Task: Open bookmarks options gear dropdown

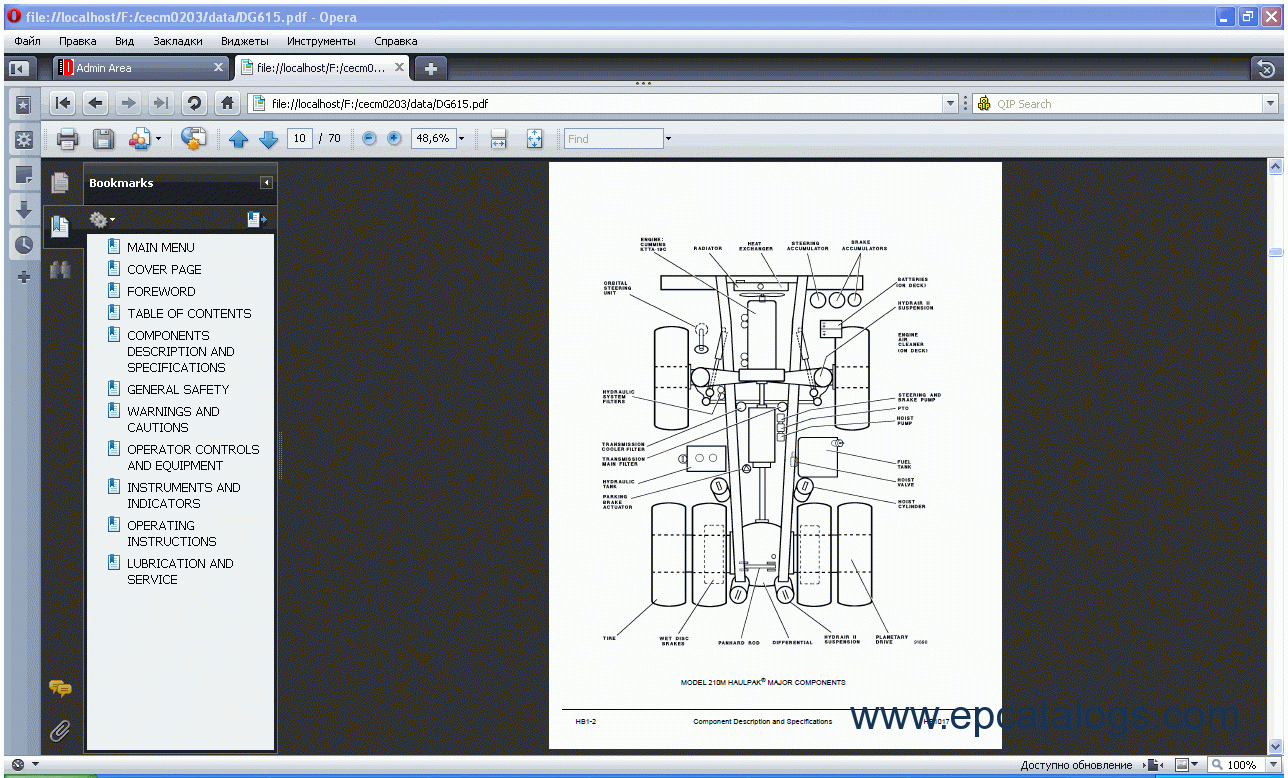Action: click(102, 219)
